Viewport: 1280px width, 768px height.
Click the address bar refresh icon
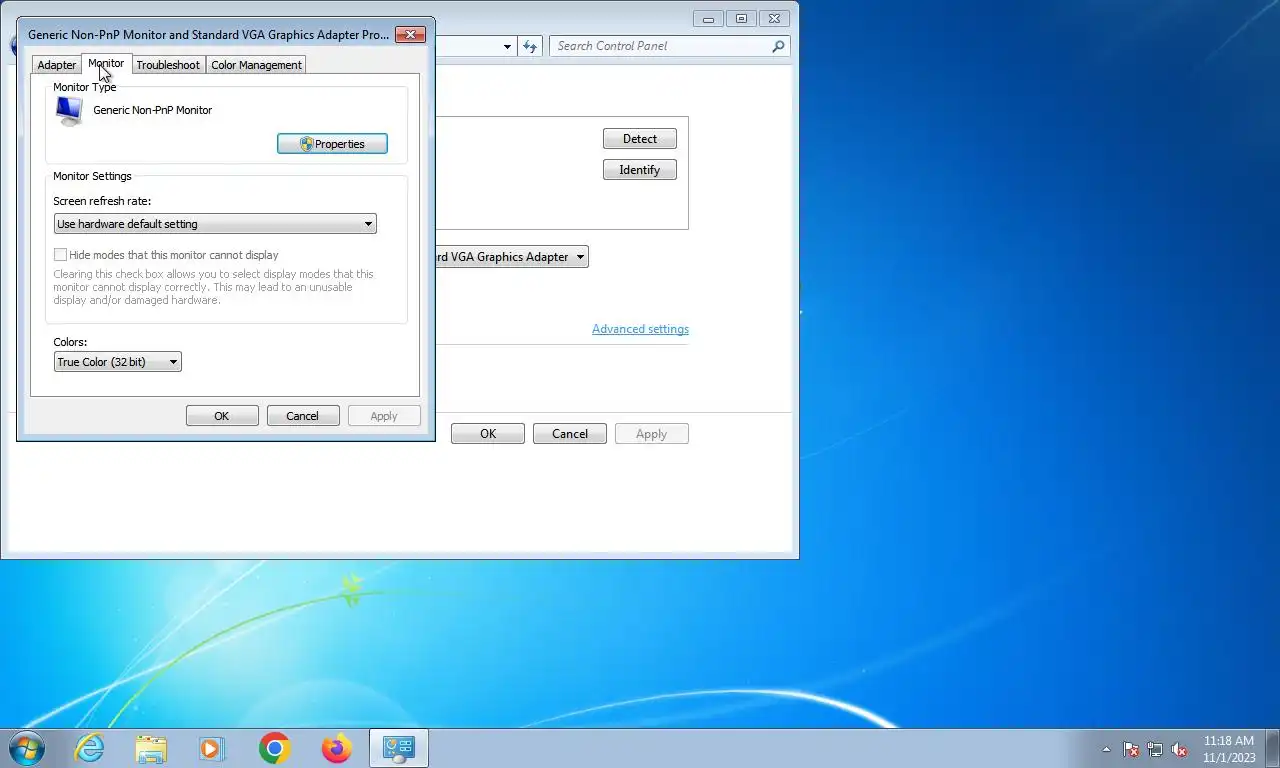(530, 46)
